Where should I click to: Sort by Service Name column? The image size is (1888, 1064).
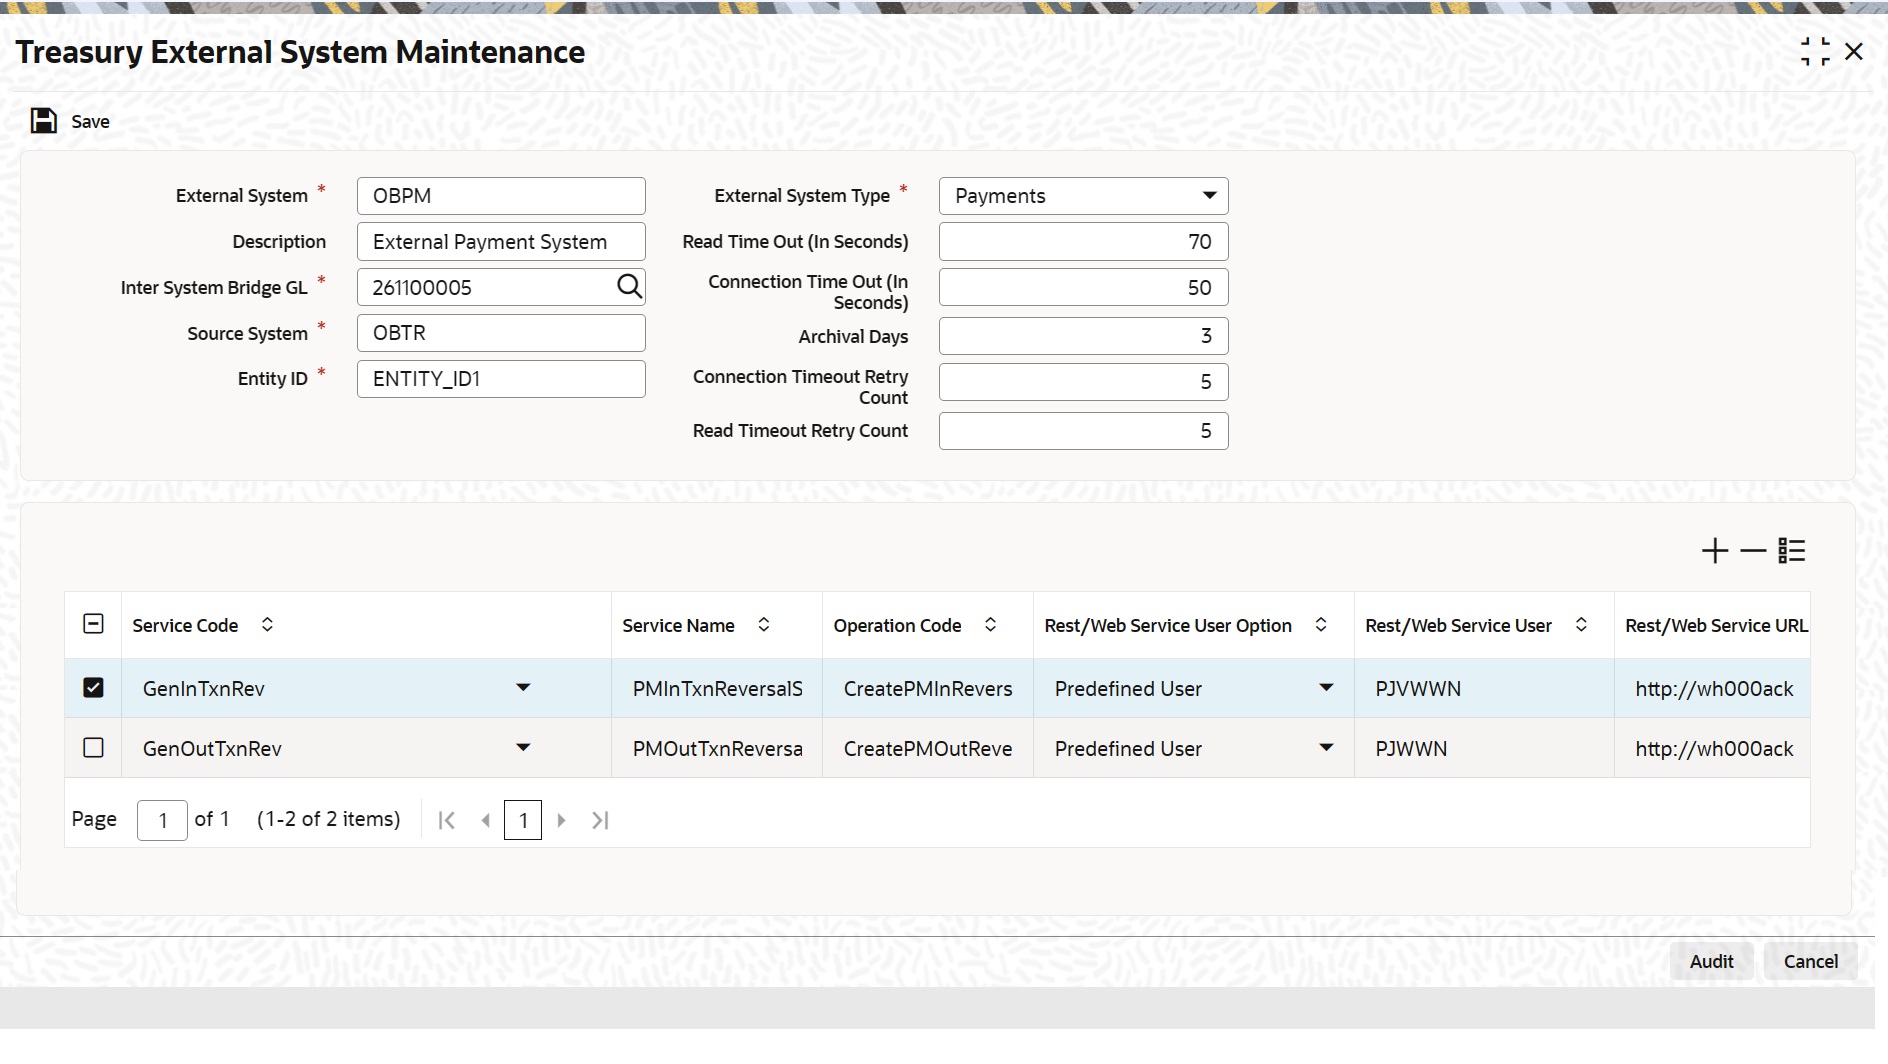click(764, 624)
